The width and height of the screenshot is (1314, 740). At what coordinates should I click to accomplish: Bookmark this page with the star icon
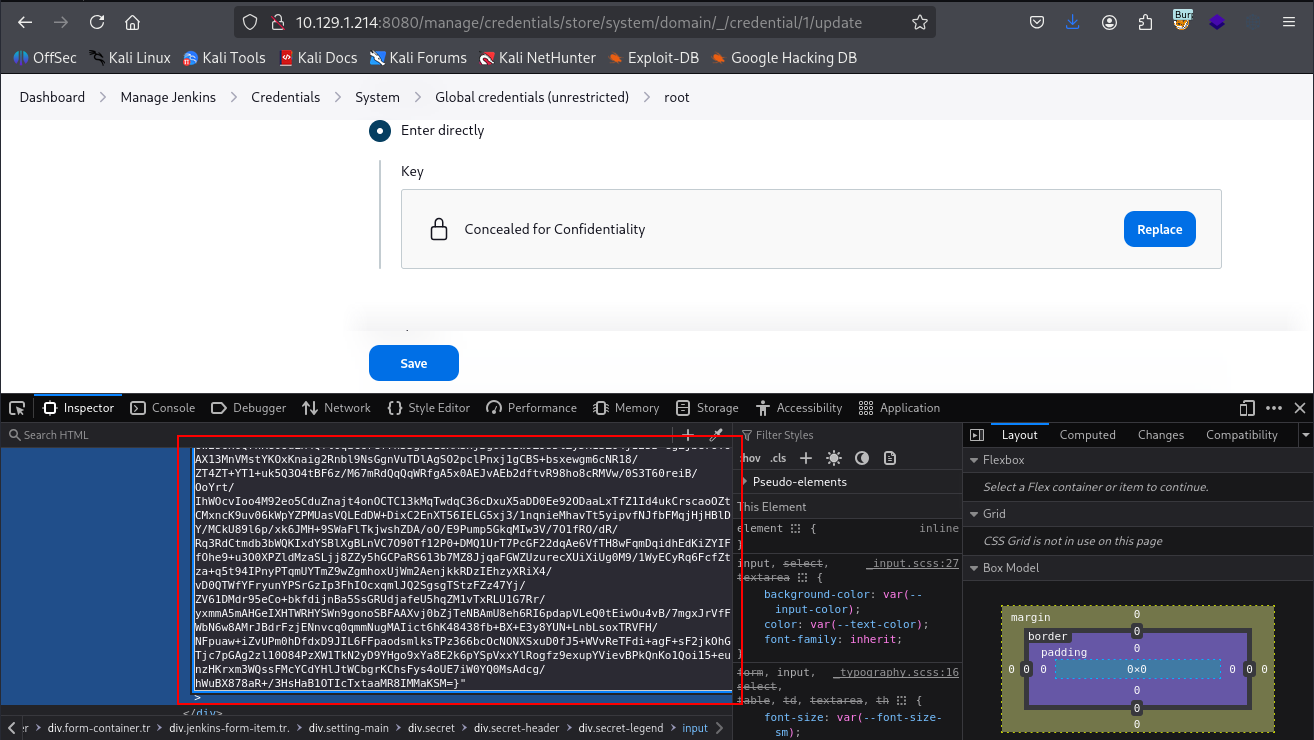(x=919, y=22)
